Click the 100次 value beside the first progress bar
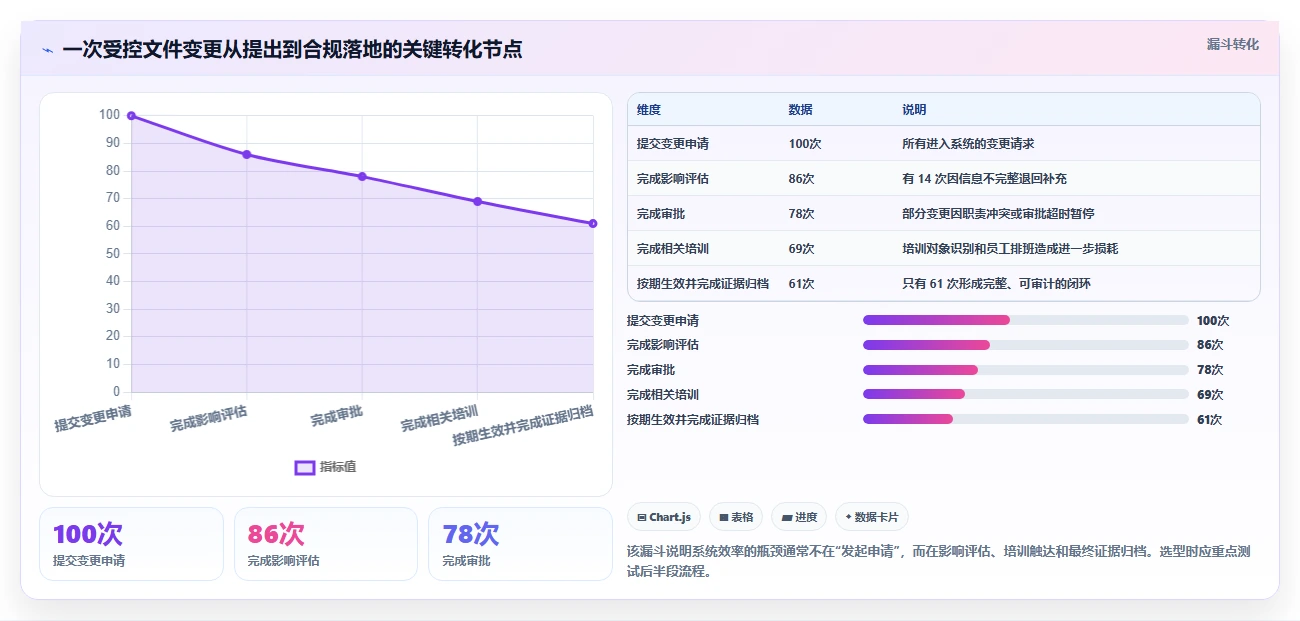The height and width of the screenshot is (621, 1300). tap(1213, 320)
